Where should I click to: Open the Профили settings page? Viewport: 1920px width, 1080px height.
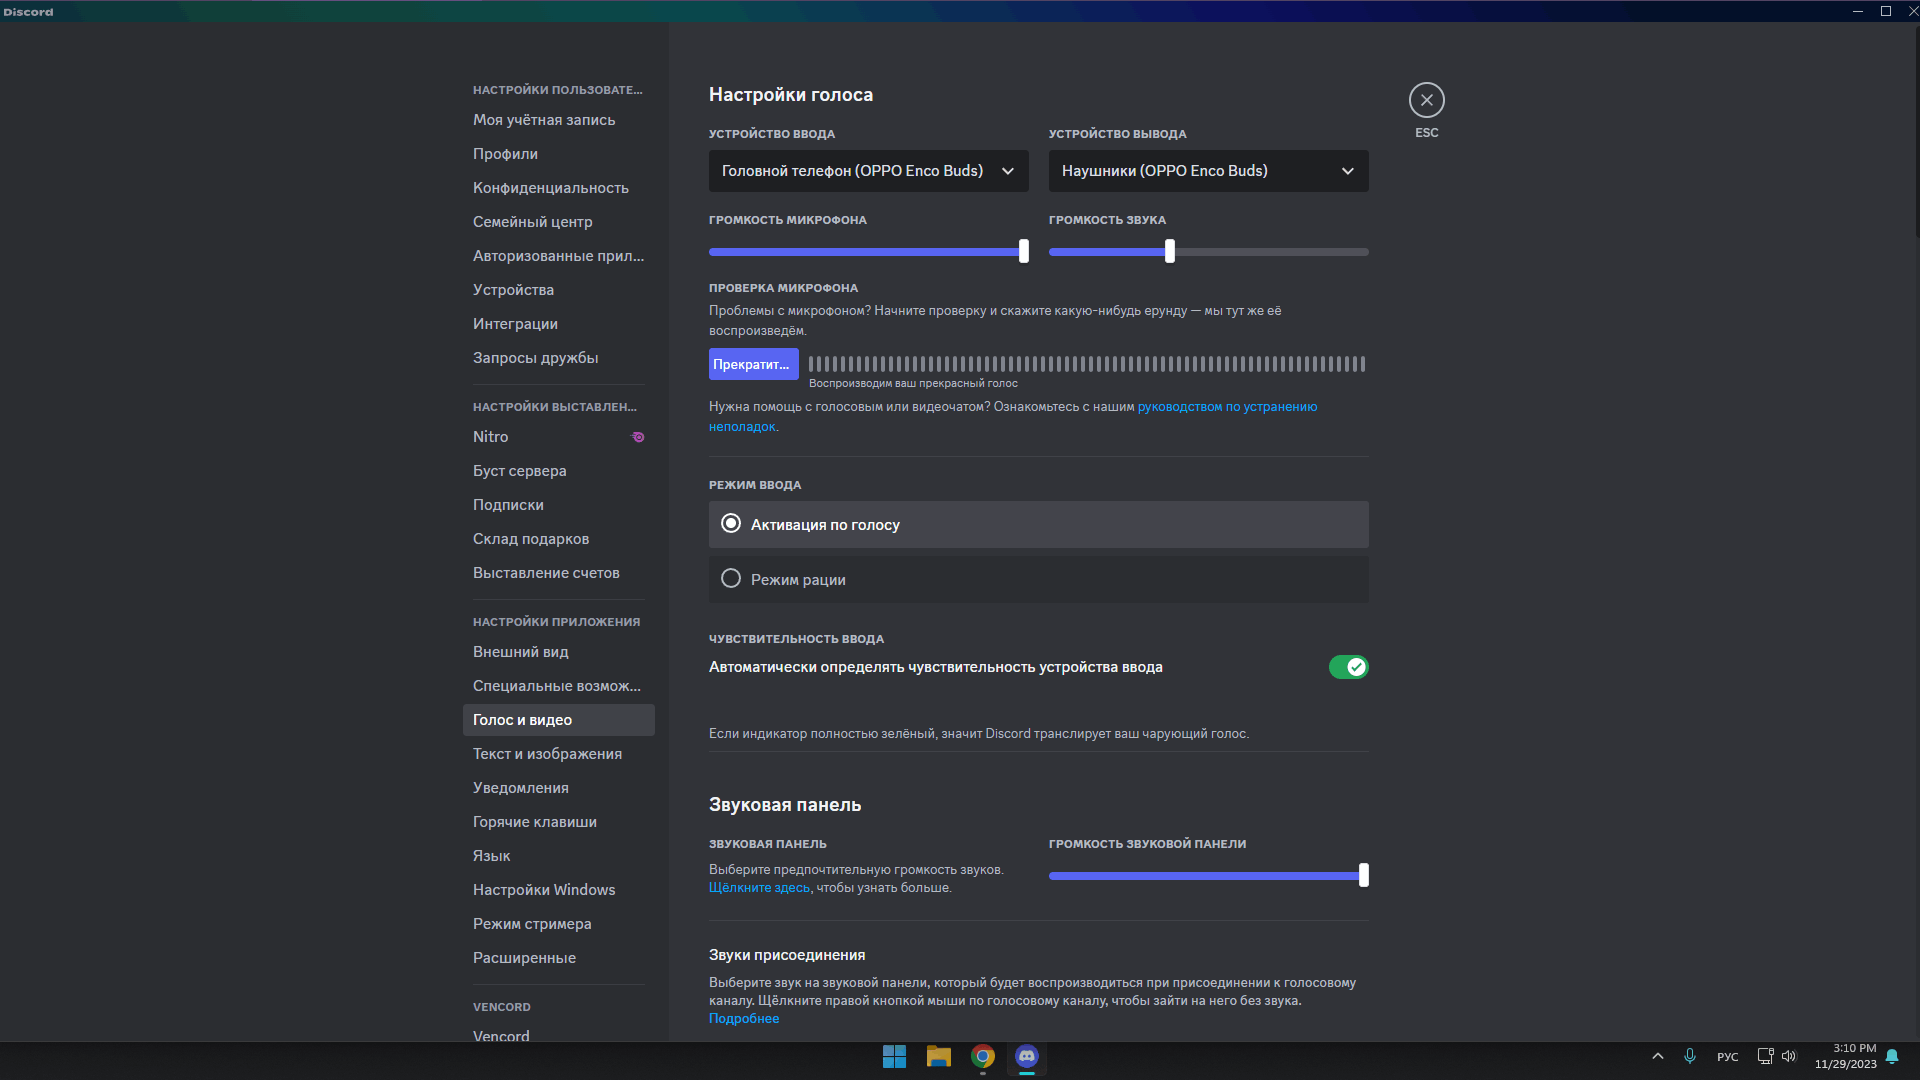pyautogui.click(x=558, y=154)
